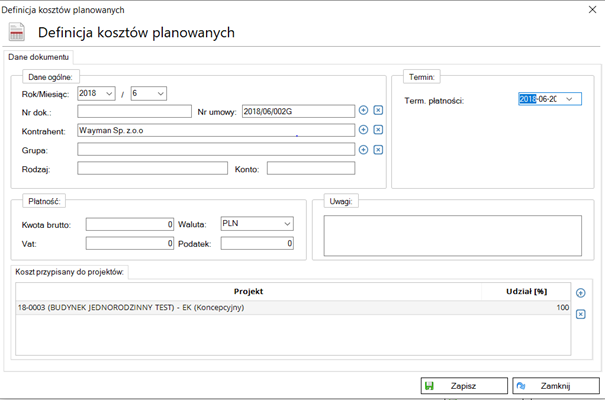Screen dimensions: 605x400
Task: Focus the empty Grupa input field
Action: pos(216,149)
